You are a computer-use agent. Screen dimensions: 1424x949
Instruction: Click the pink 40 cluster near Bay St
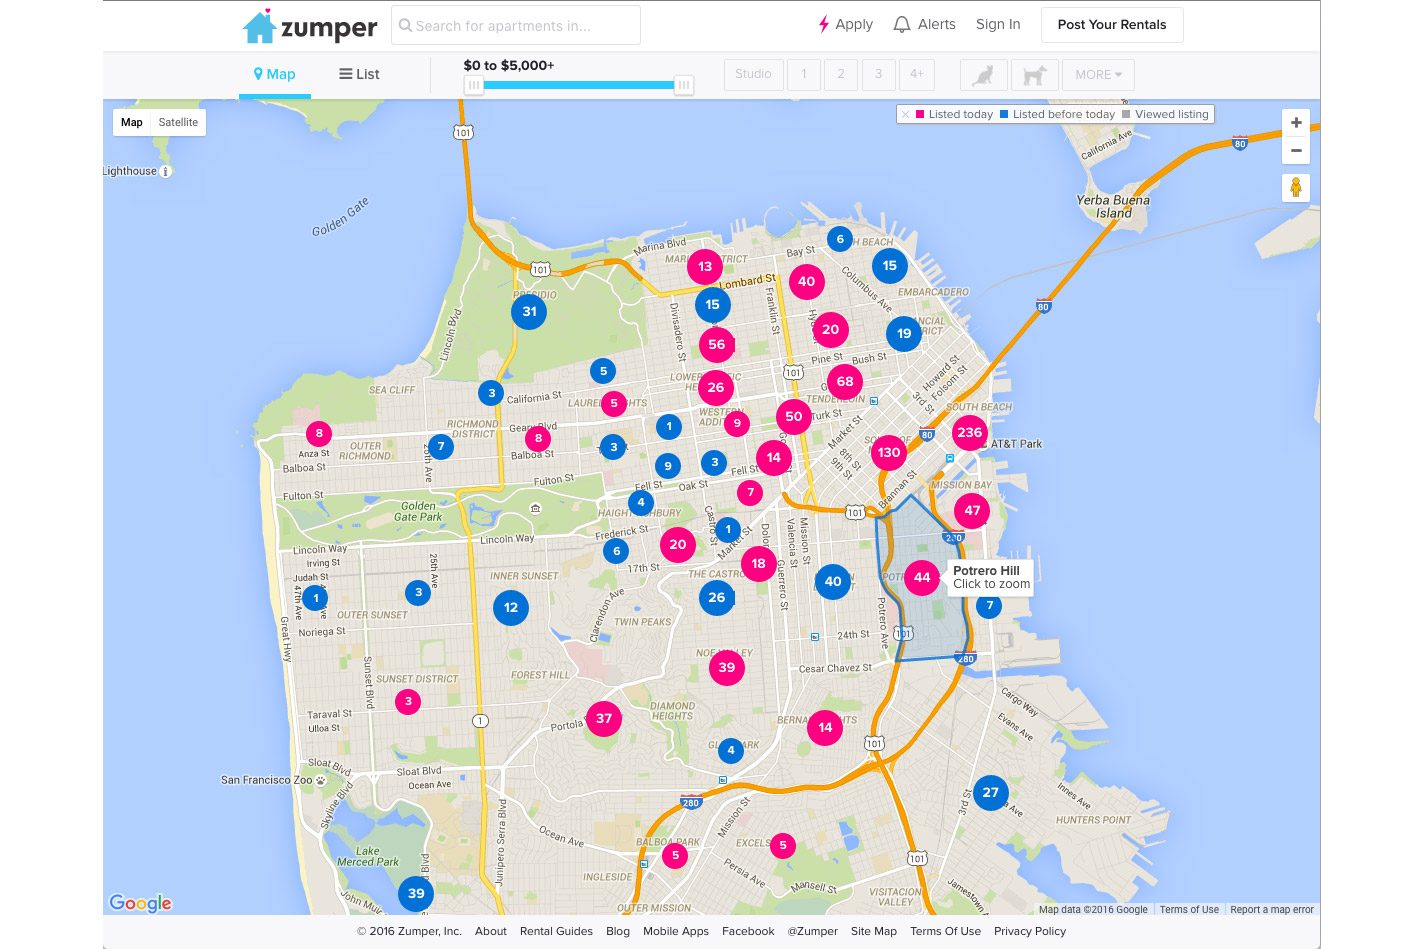point(806,282)
